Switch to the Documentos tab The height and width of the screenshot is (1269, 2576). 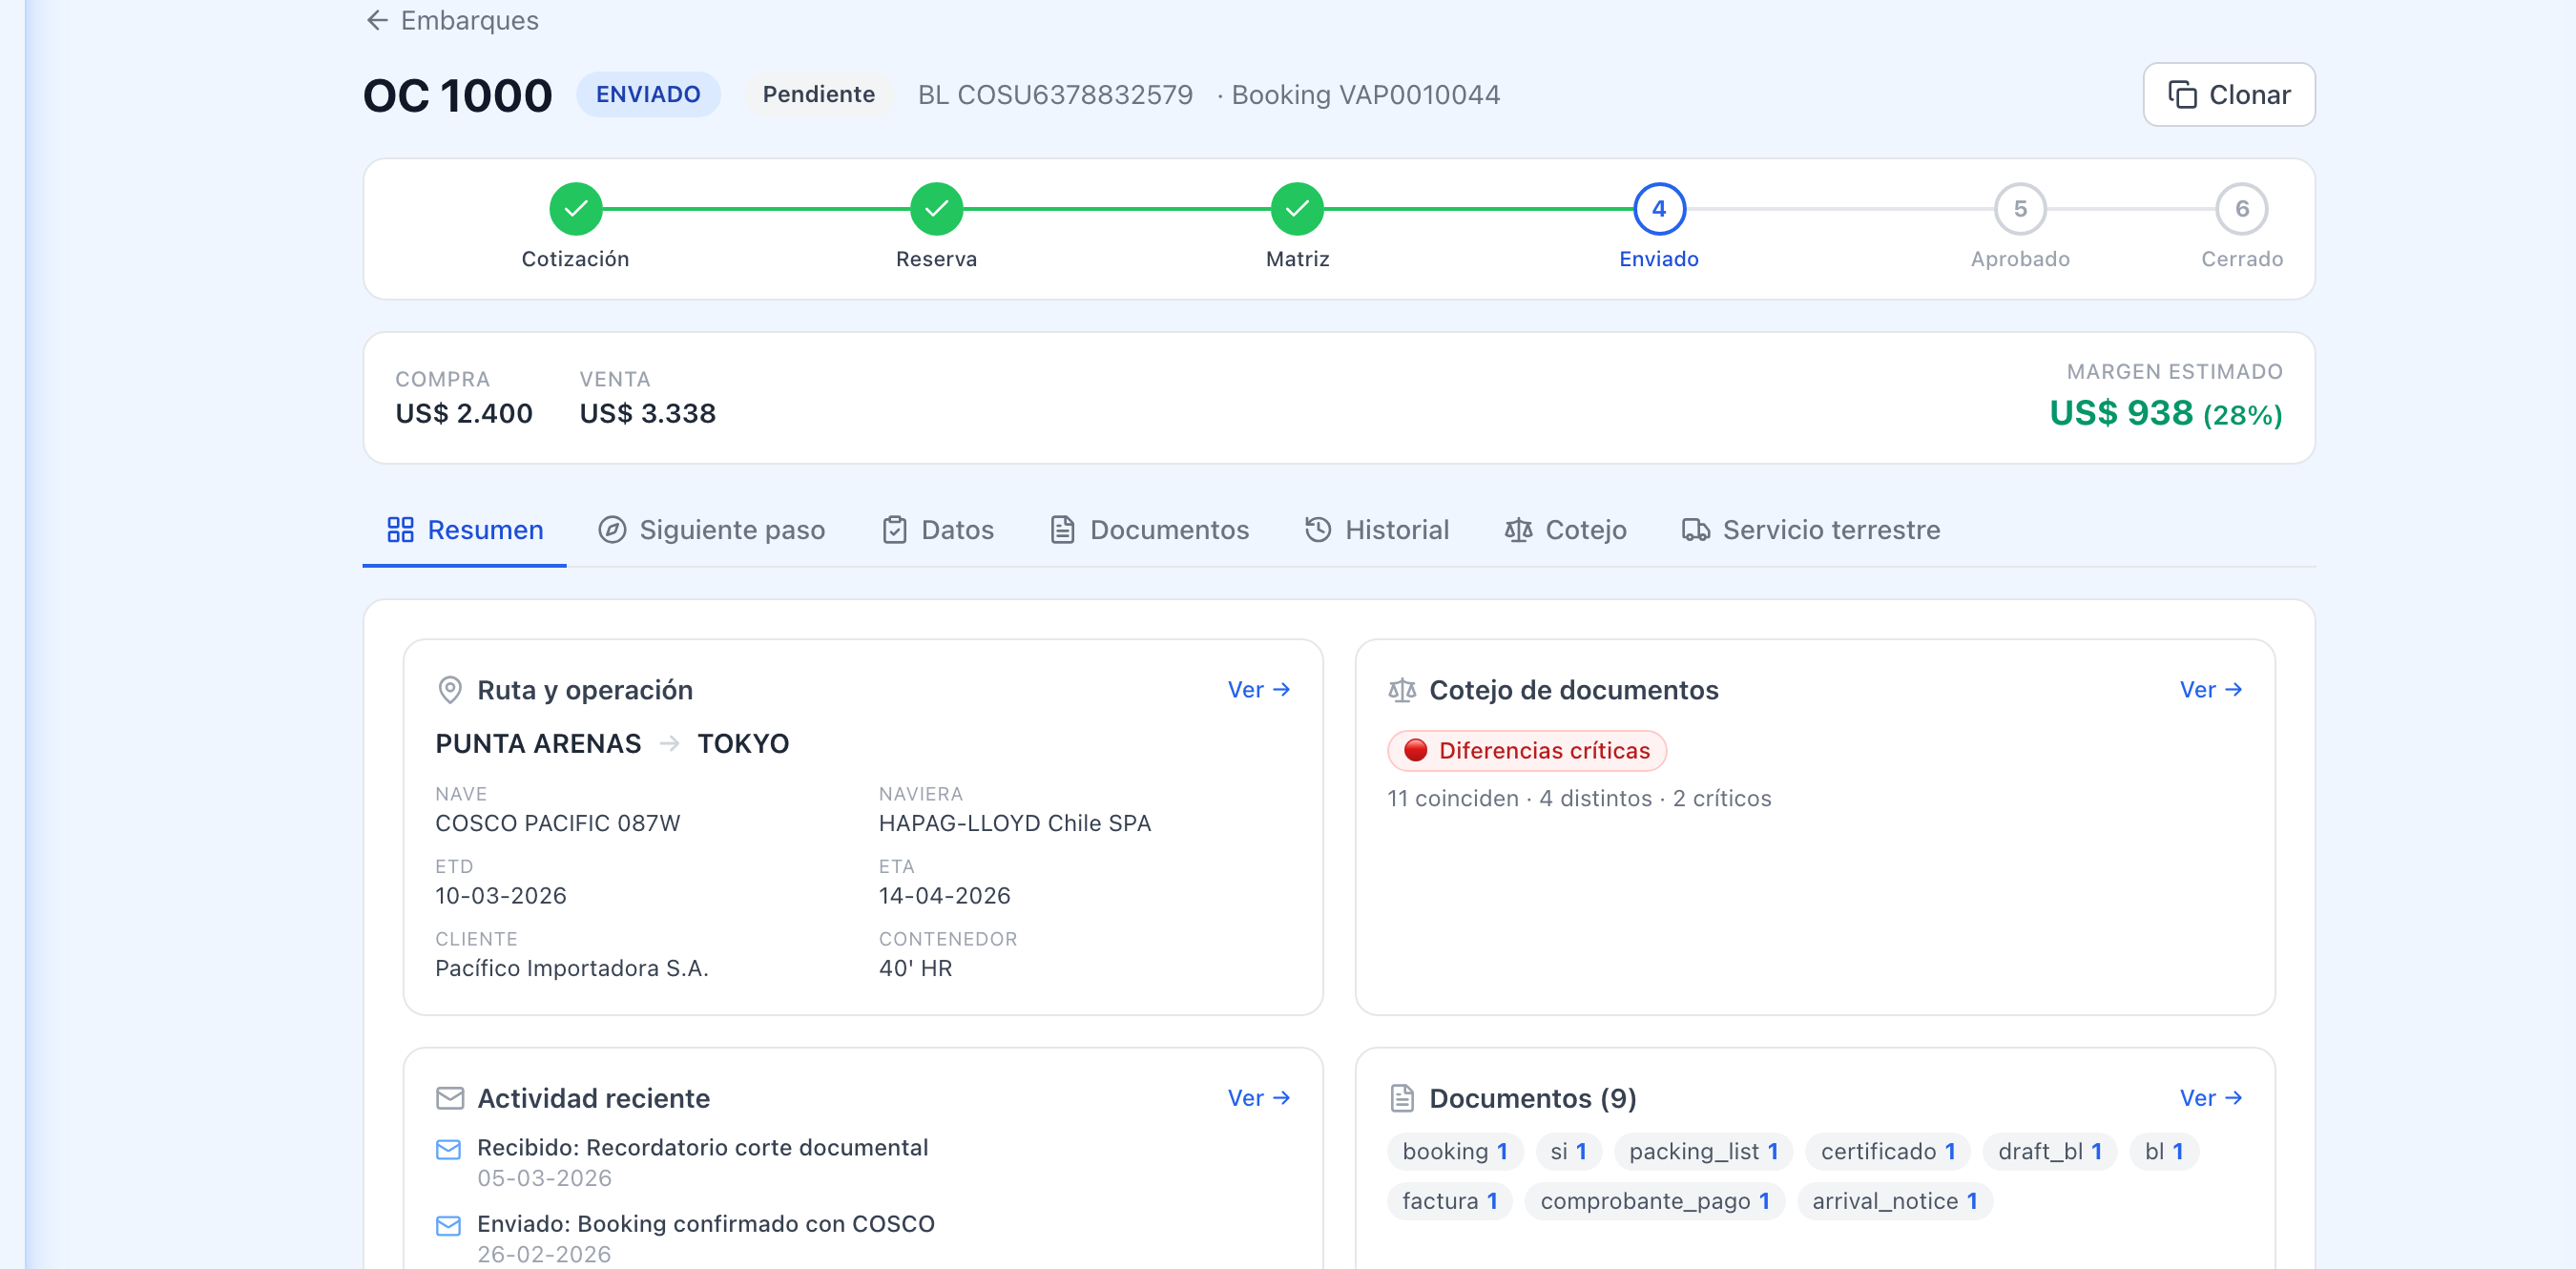point(1150,530)
